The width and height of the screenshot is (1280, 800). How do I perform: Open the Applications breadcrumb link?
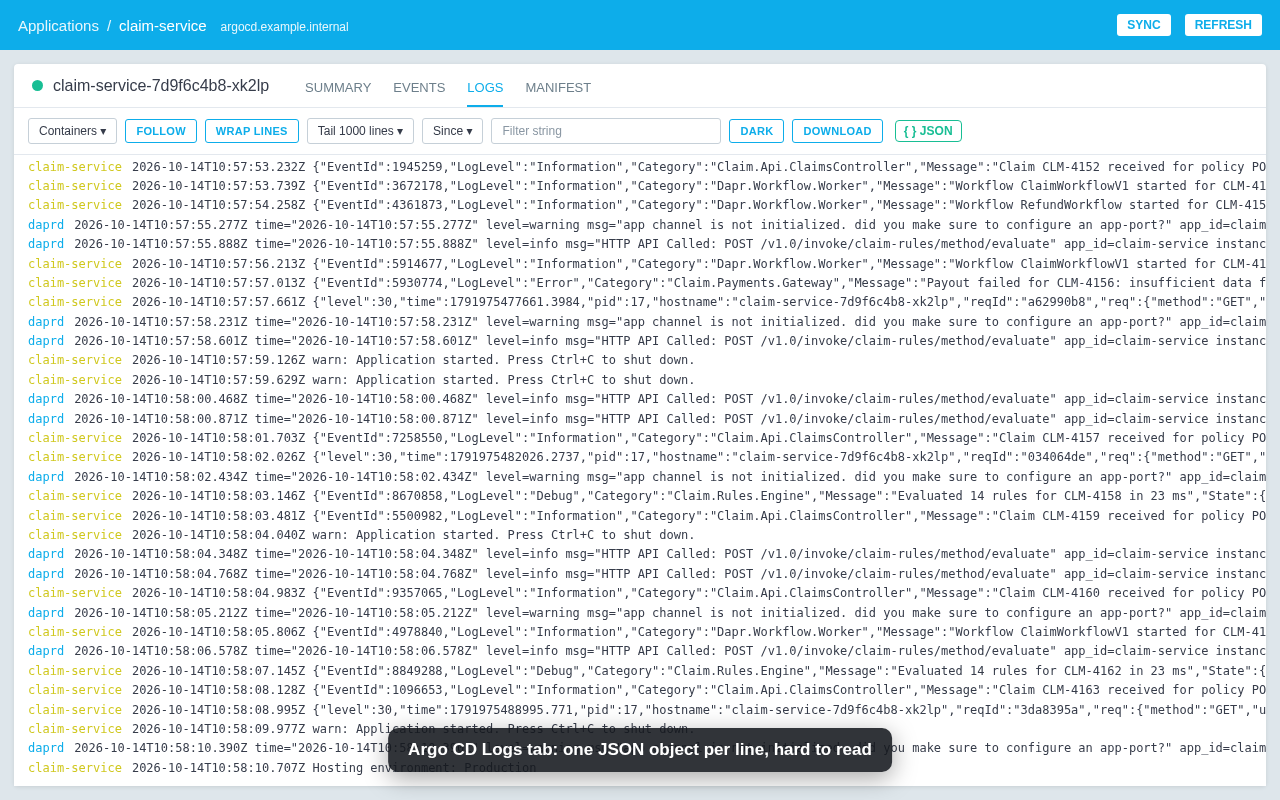[x=58, y=25]
